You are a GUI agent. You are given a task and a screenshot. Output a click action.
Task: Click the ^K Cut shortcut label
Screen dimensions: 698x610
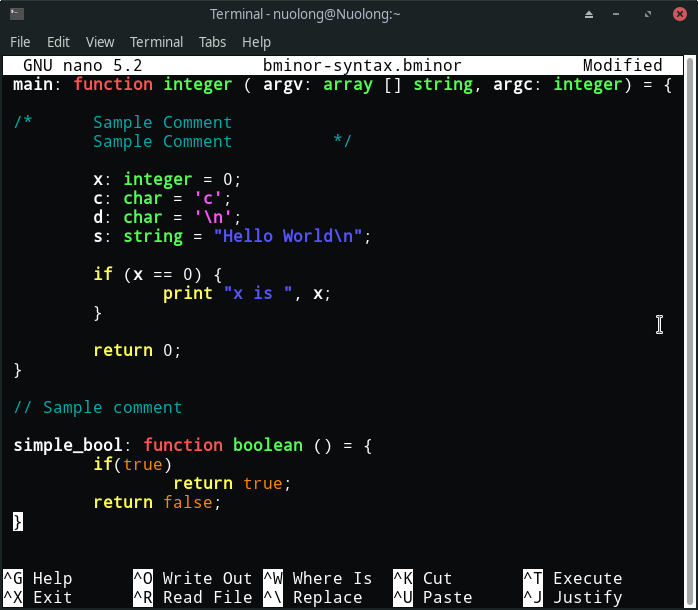point(423,578)
